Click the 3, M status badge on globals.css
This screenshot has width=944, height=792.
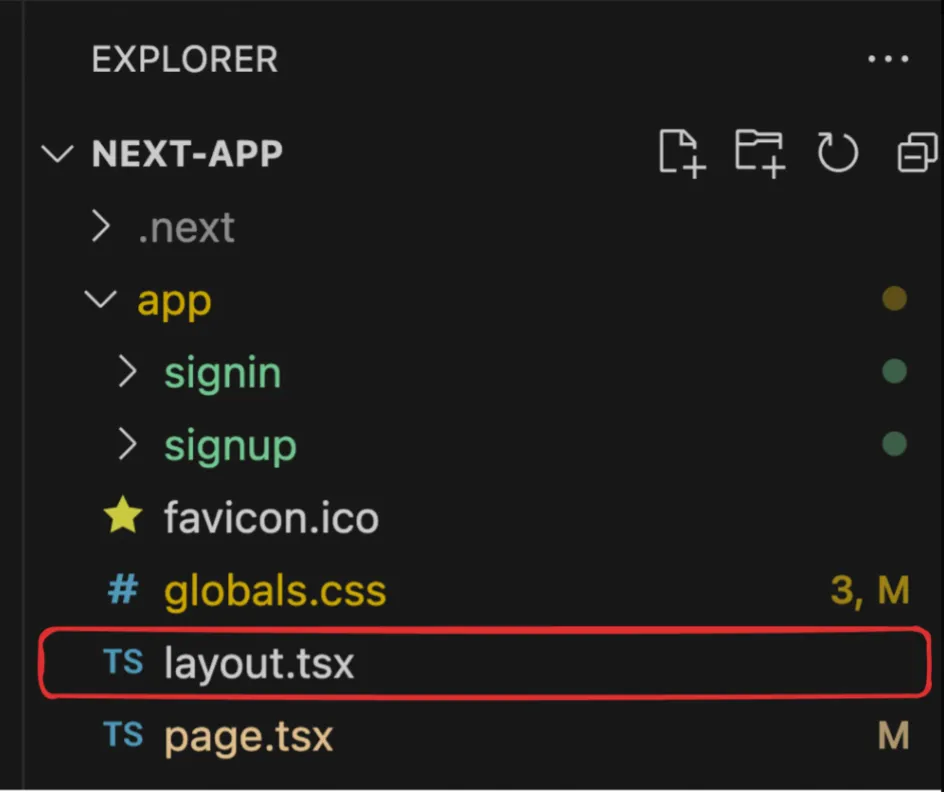coord(869,591)
